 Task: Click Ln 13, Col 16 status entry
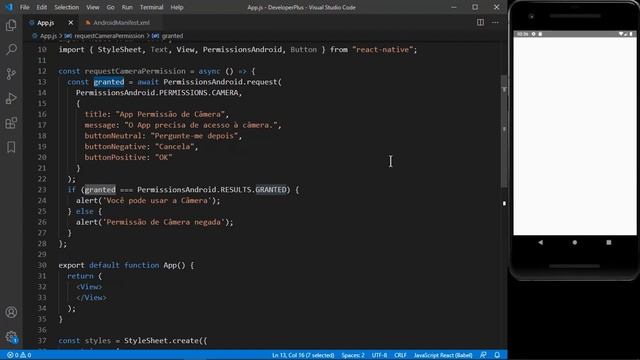(303, 355)
